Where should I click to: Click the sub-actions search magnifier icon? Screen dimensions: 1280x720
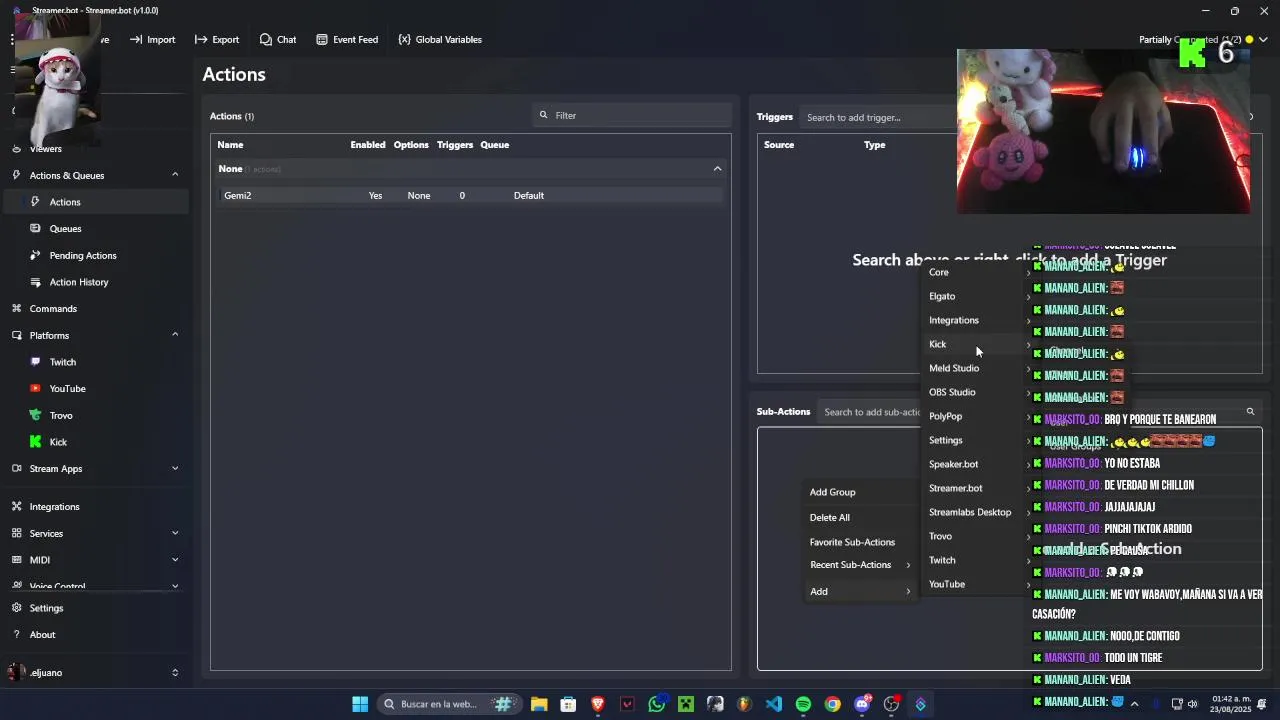tap(1250, 412)
